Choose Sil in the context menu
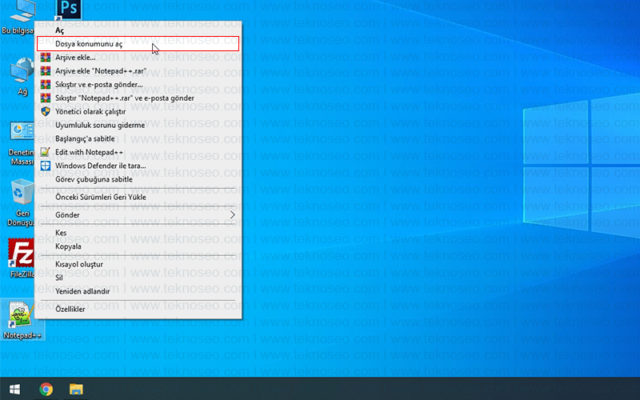This screenshot has height=400, width=640. coord(138,278)
